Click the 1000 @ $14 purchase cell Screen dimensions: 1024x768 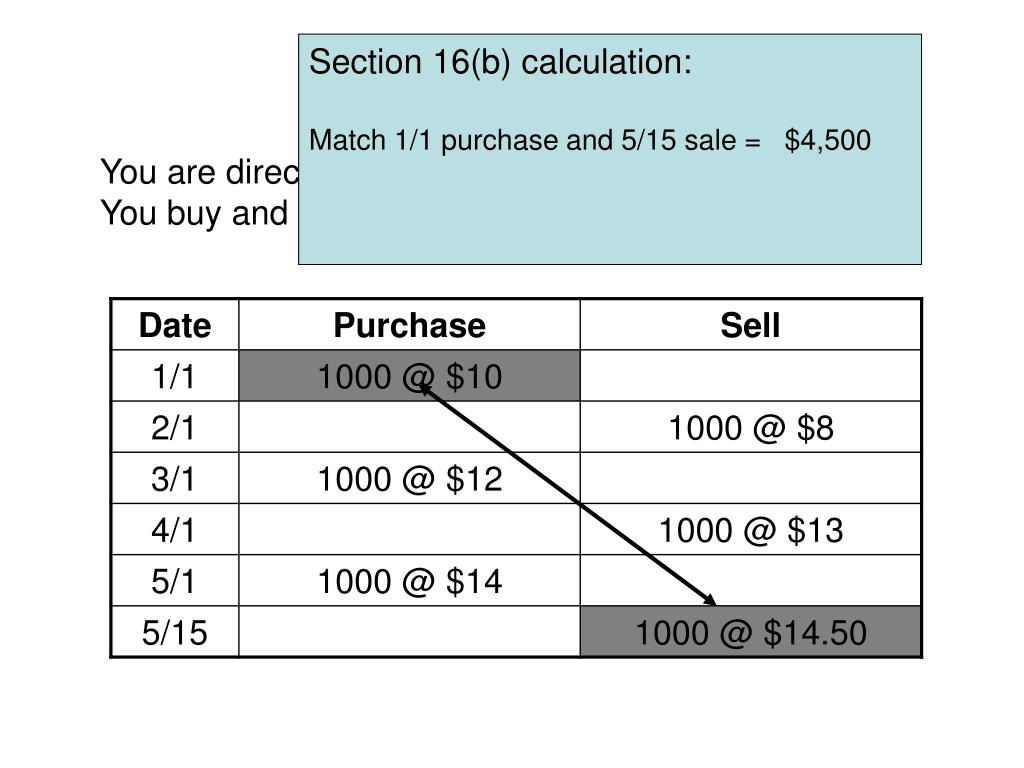(409, 581)
